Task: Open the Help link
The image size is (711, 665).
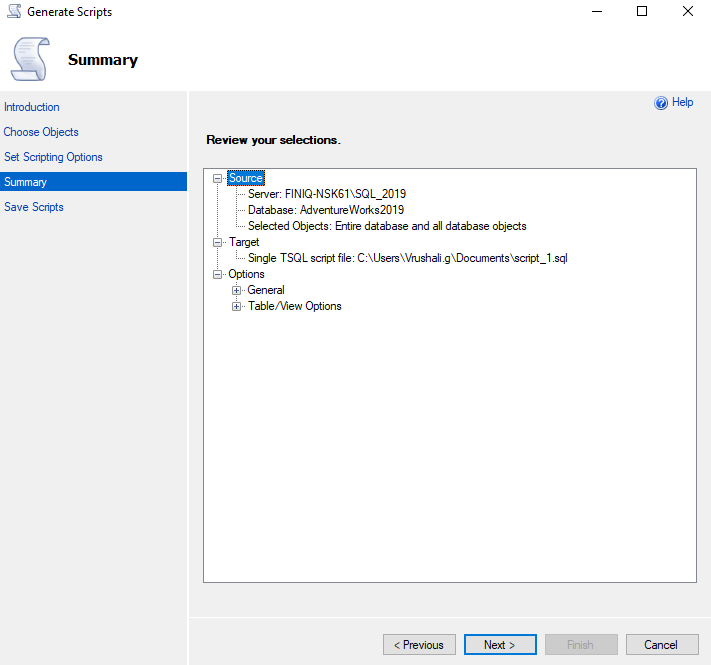Action: (x=682, y=102)
